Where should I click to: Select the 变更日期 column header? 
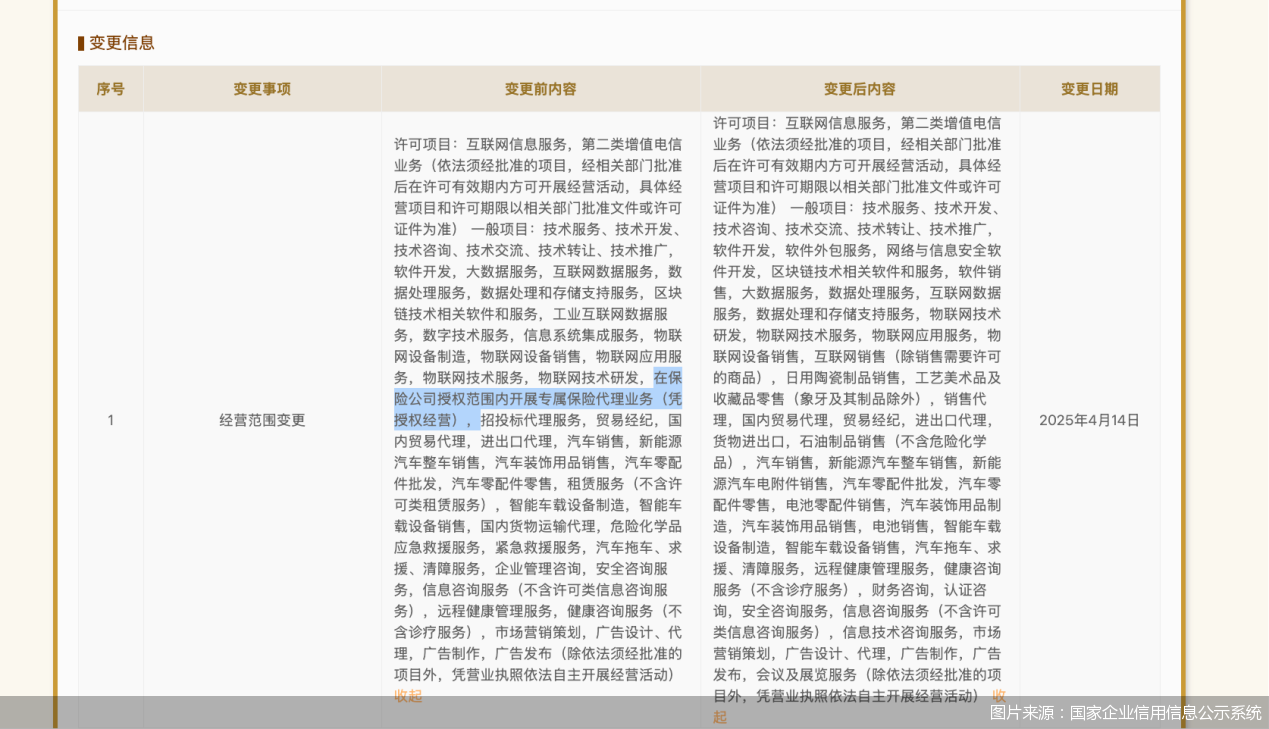click(1089, 89)
